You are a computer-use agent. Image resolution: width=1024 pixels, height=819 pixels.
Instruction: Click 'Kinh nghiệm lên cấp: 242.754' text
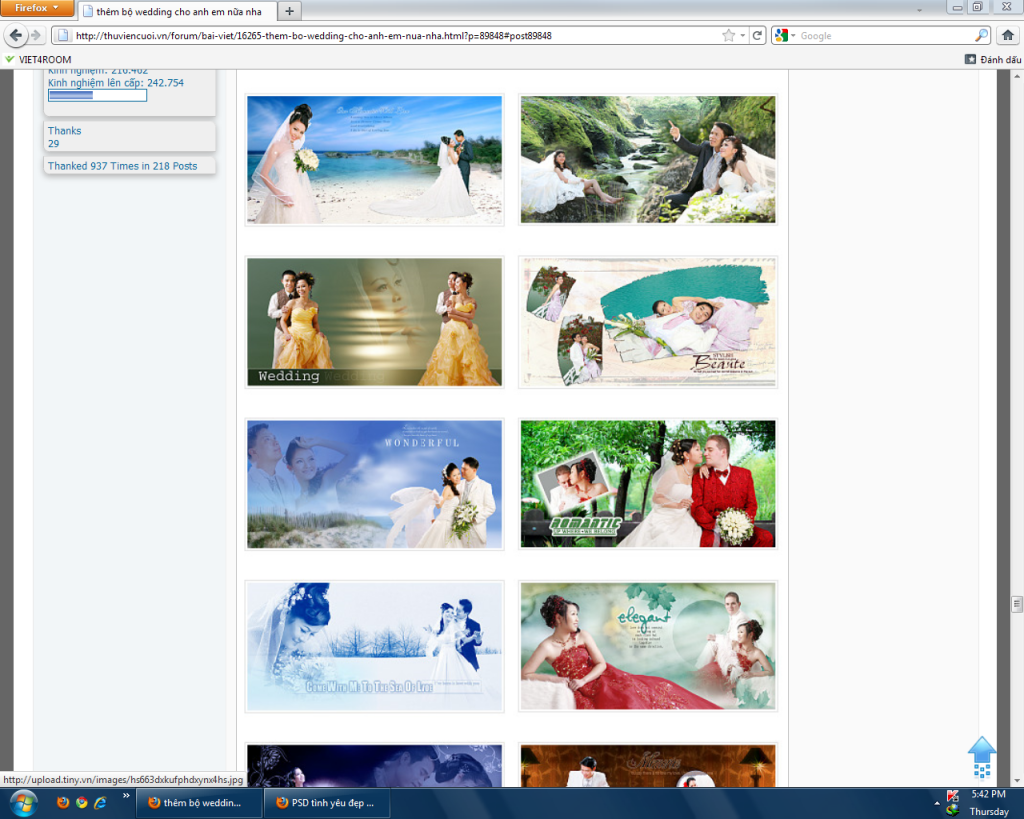pyautogui.click(x=116, y=83)
